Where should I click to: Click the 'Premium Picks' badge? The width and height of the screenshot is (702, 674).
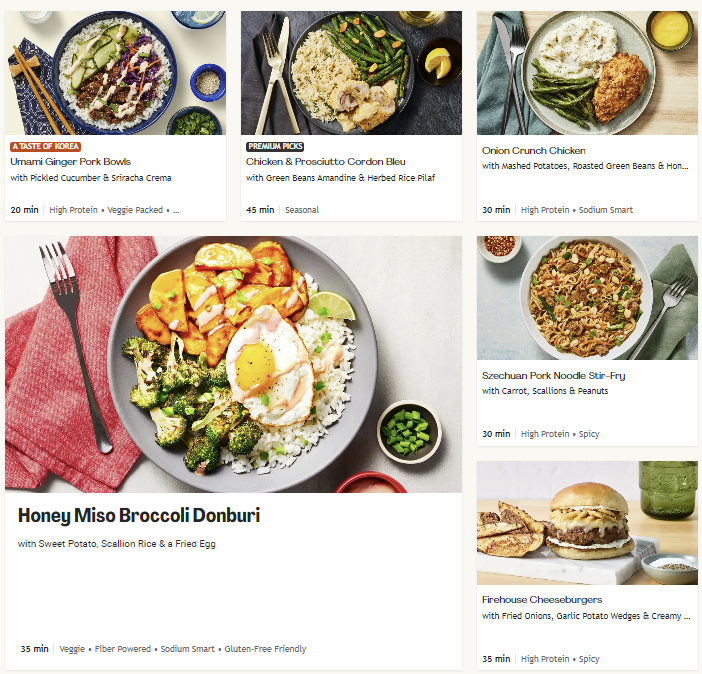(275, 146)
